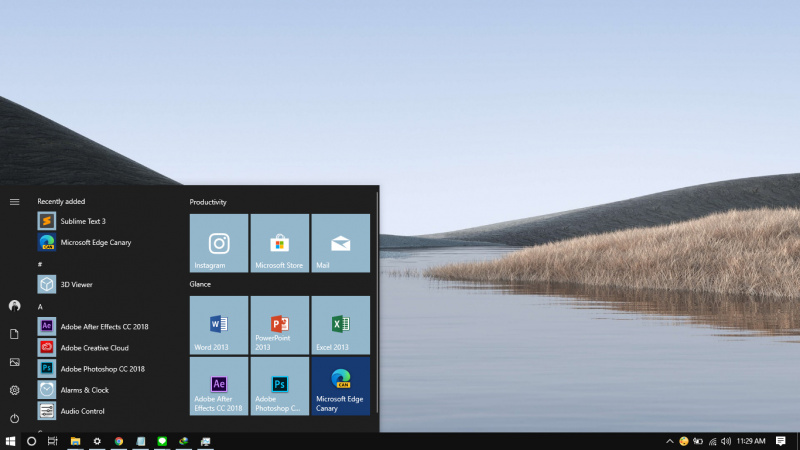The width and height of the screenshot is (800, 450).
Task: Open the Action Center notifications icon
Action: tap(781, 441)
